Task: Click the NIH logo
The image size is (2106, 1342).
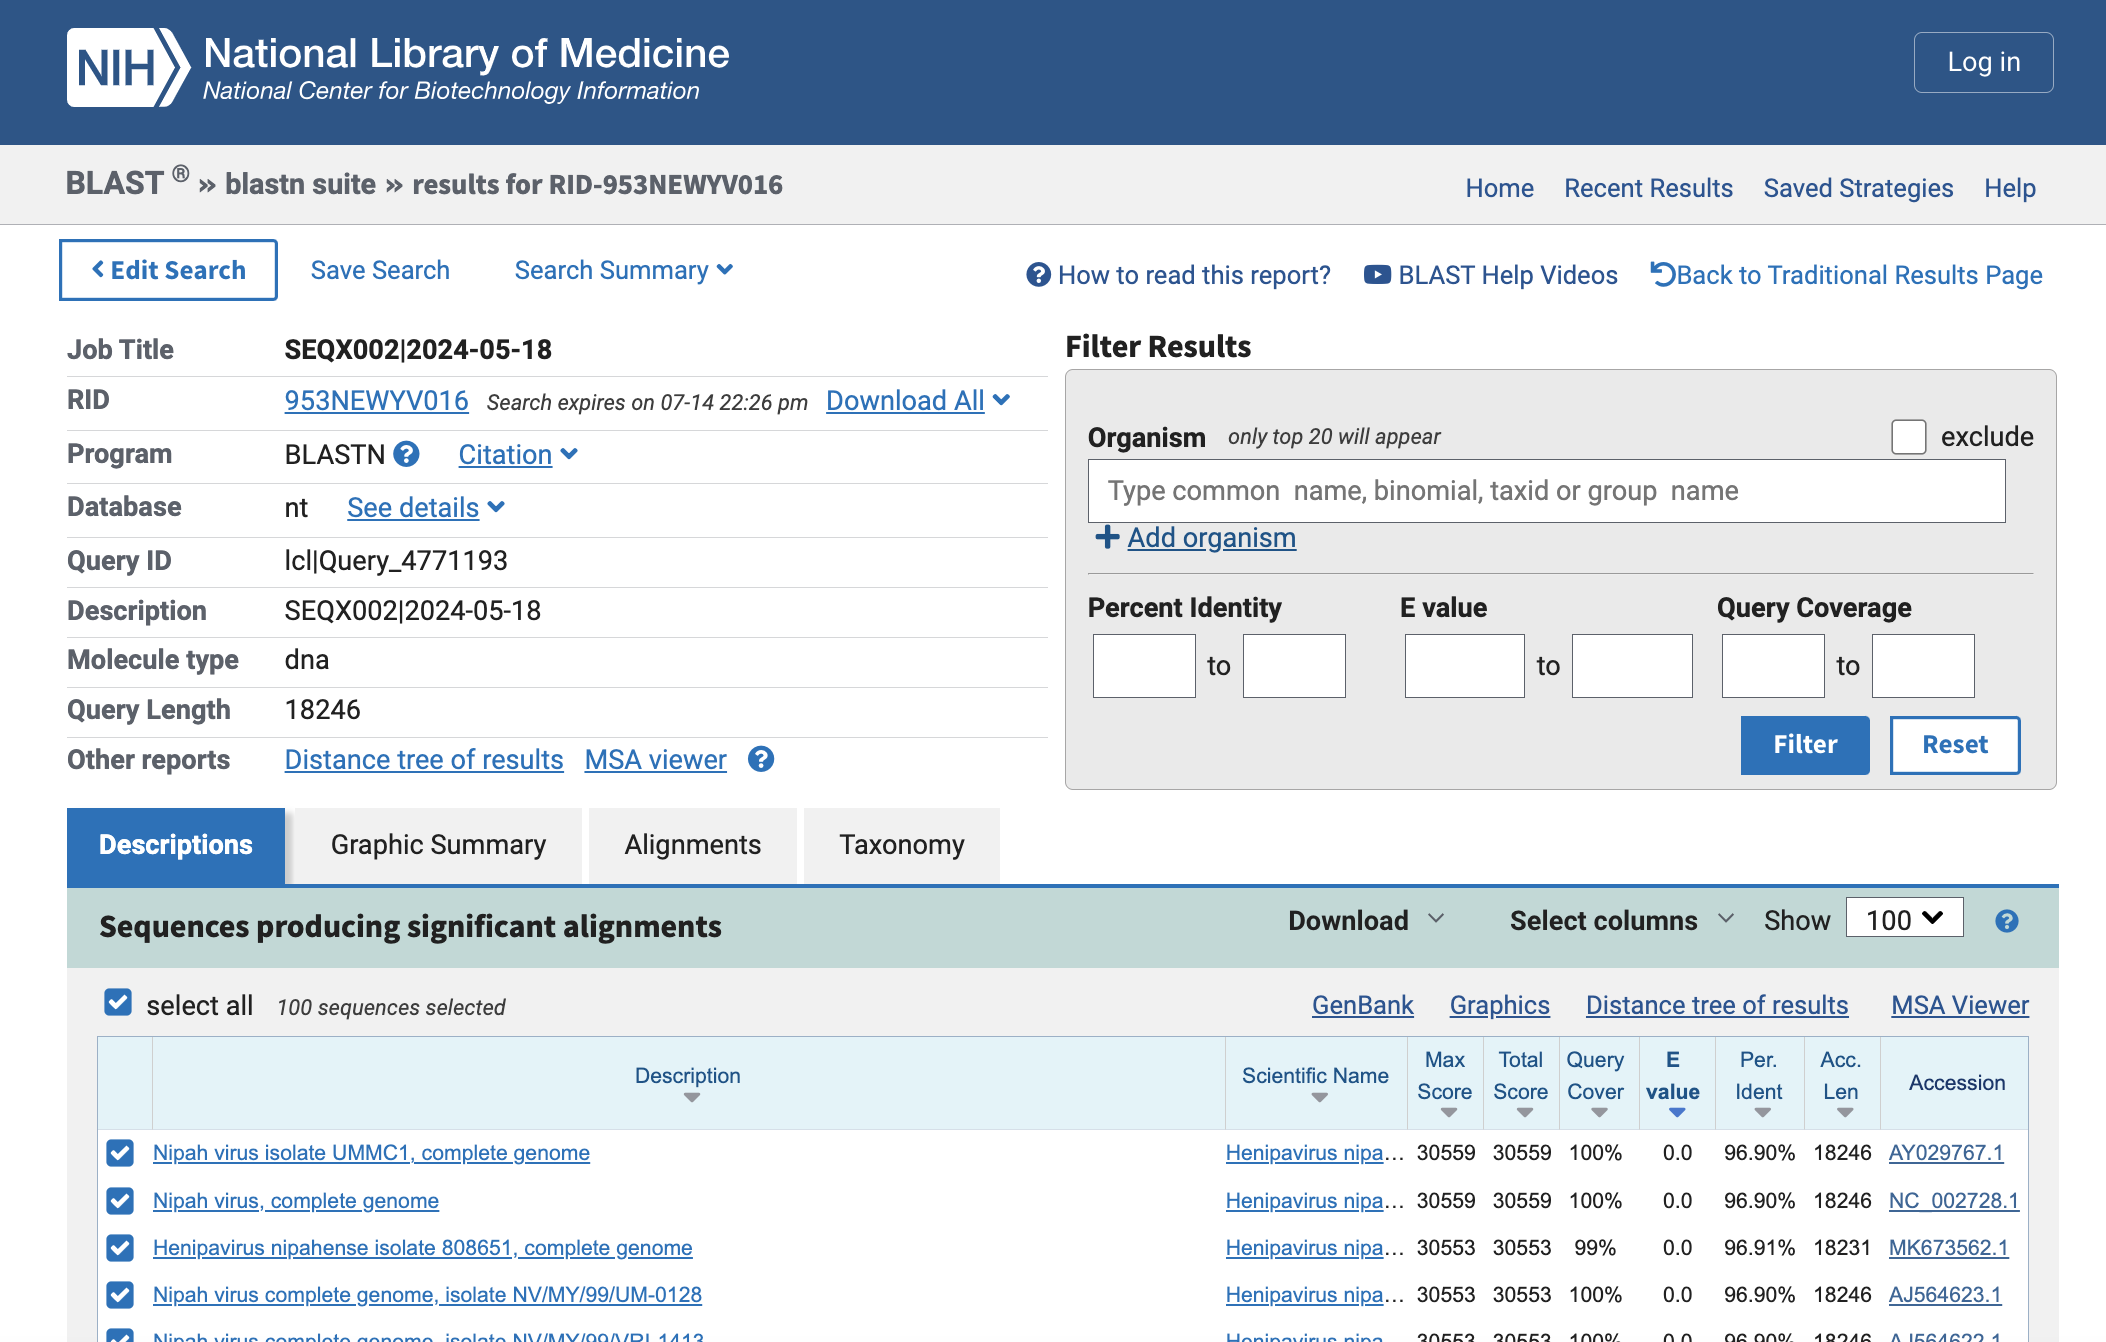Action: (128, 67)
